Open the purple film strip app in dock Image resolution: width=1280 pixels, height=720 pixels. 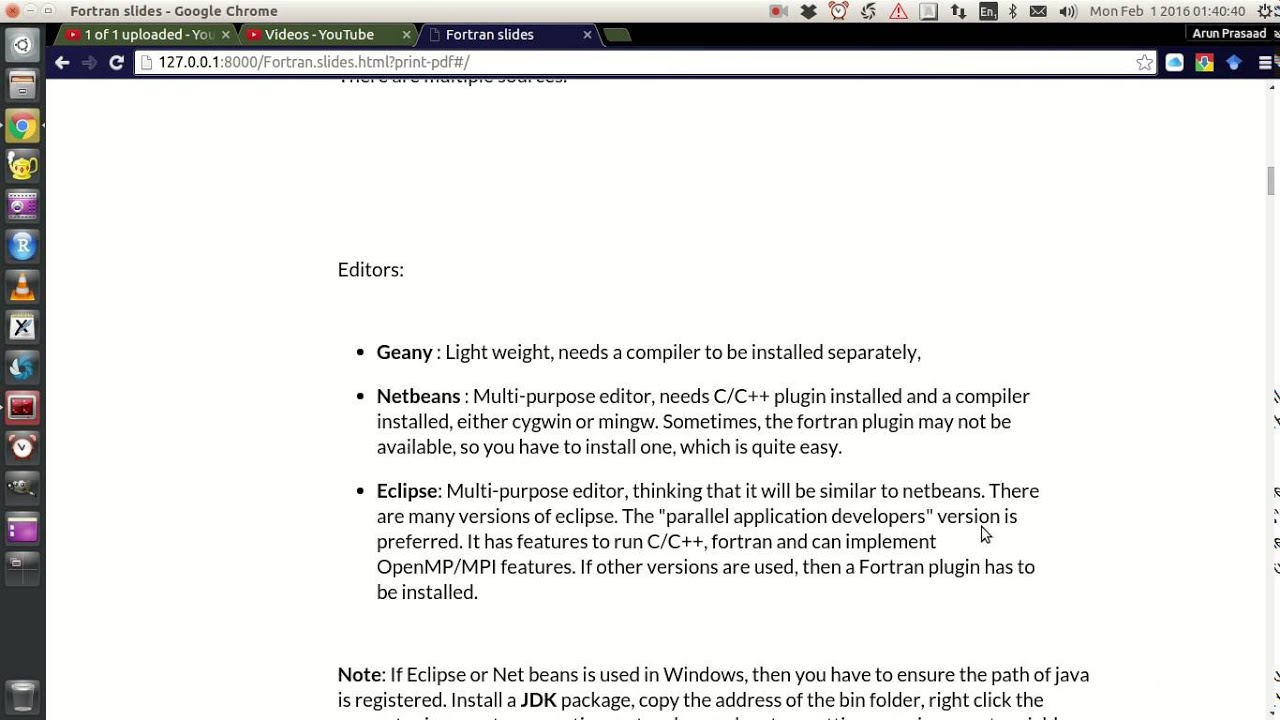pos(22,206)
